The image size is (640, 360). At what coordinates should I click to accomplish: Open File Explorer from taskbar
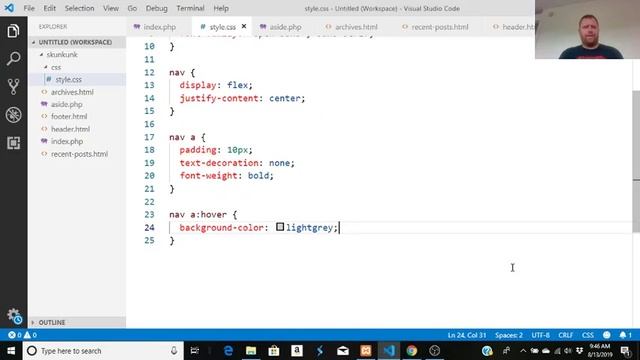pyautogui.click(x=251, y=351)
